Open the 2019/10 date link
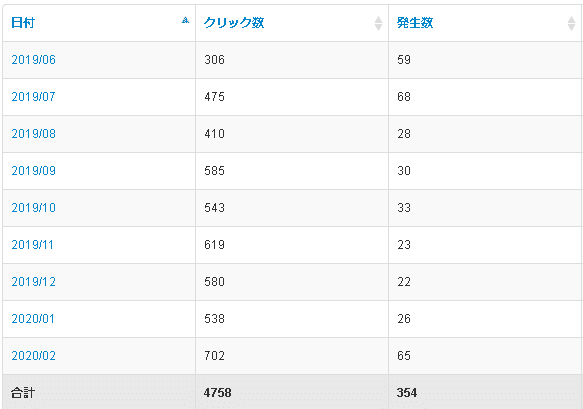 pyautogui.click(x=33, y=208)
